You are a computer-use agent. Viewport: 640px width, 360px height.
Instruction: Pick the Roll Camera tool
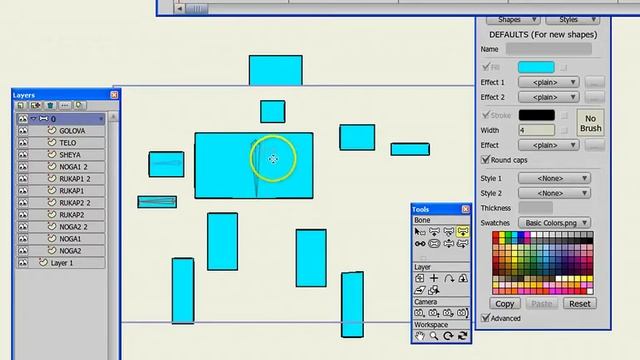(x=449, y=313)
